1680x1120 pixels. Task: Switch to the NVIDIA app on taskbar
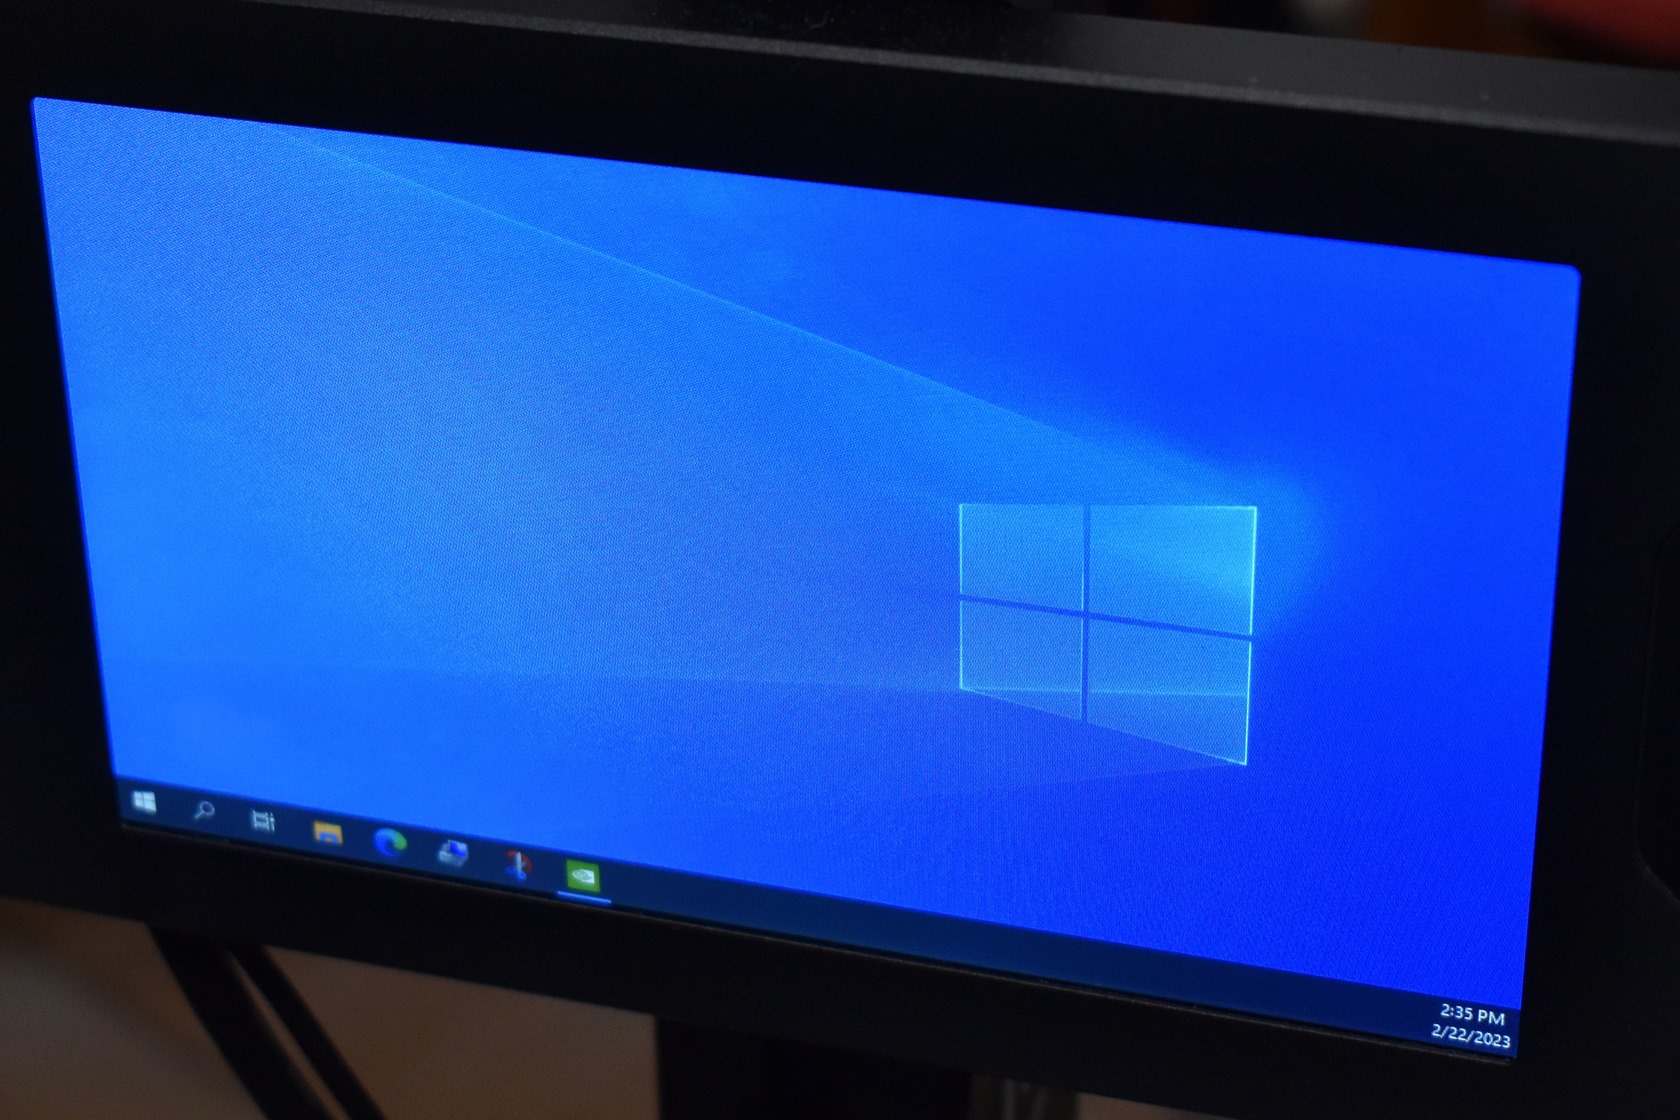pyautogui.click(x=583, y=876)
